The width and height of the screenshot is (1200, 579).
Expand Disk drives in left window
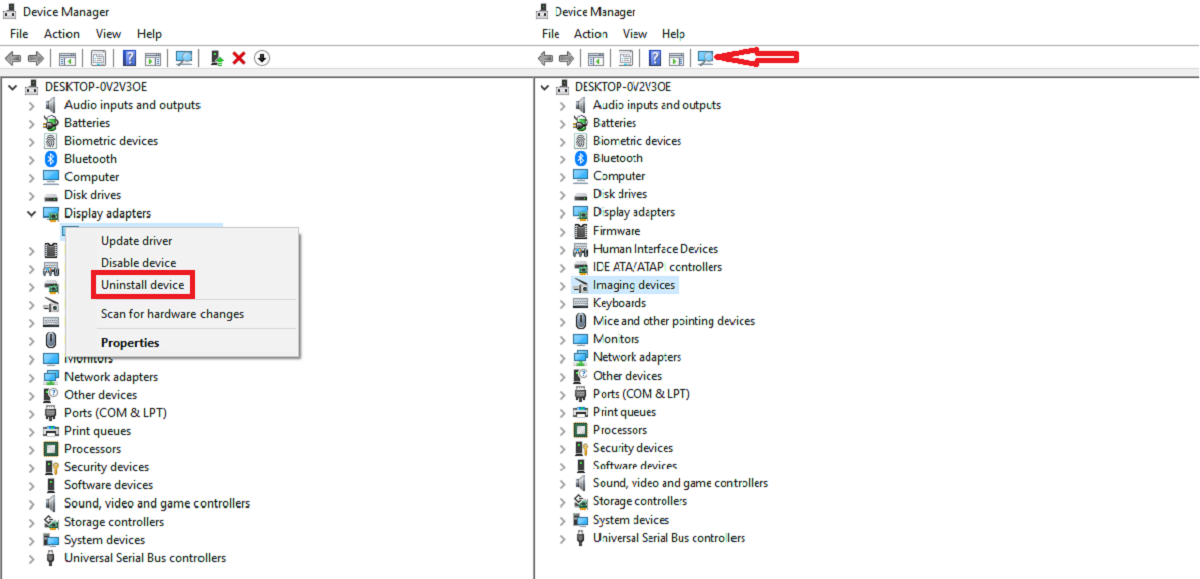pos(31,195)
